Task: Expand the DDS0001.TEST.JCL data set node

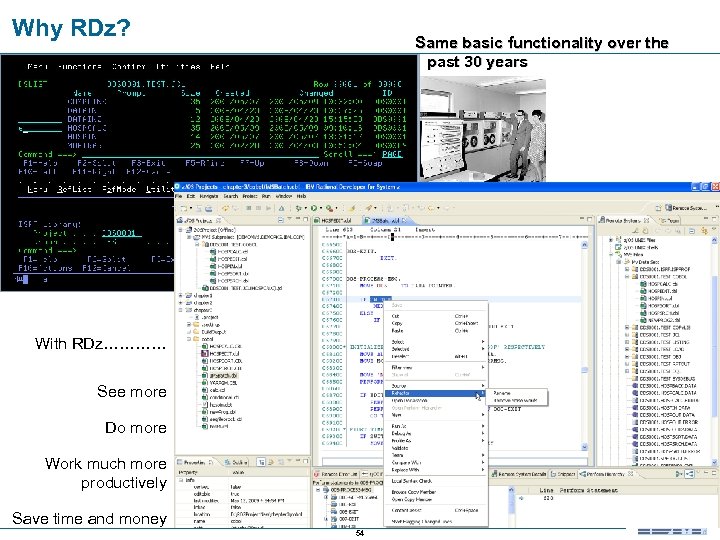Action: tap(627, 335)
